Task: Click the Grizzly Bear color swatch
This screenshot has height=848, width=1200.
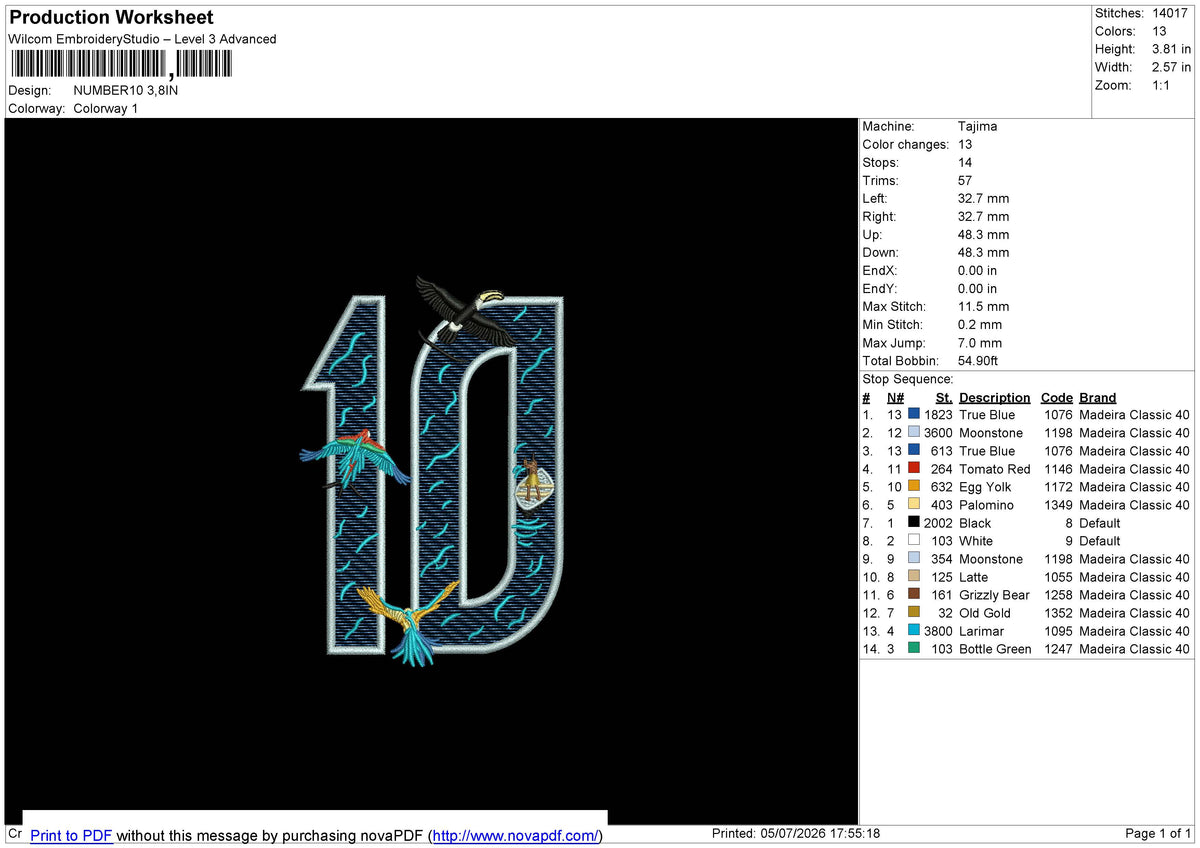Action: 914,594
